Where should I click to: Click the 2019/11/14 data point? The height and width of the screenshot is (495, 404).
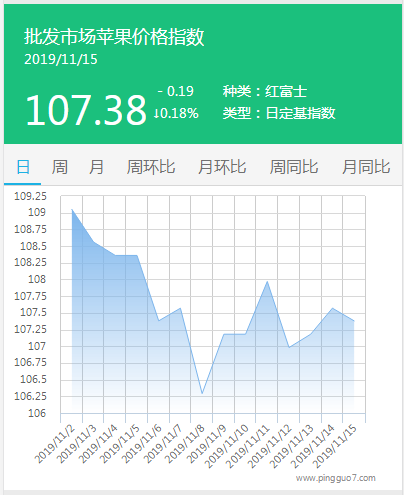point(332,308)
